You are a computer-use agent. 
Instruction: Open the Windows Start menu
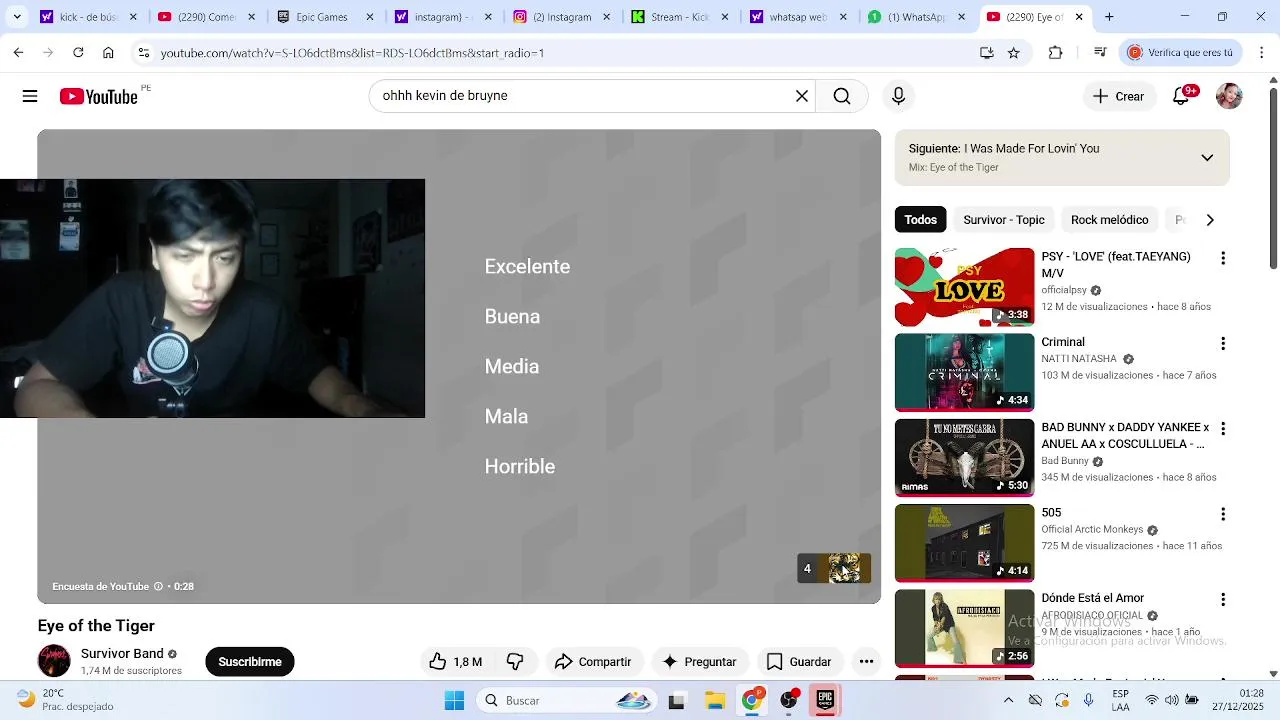pos(454,700)
